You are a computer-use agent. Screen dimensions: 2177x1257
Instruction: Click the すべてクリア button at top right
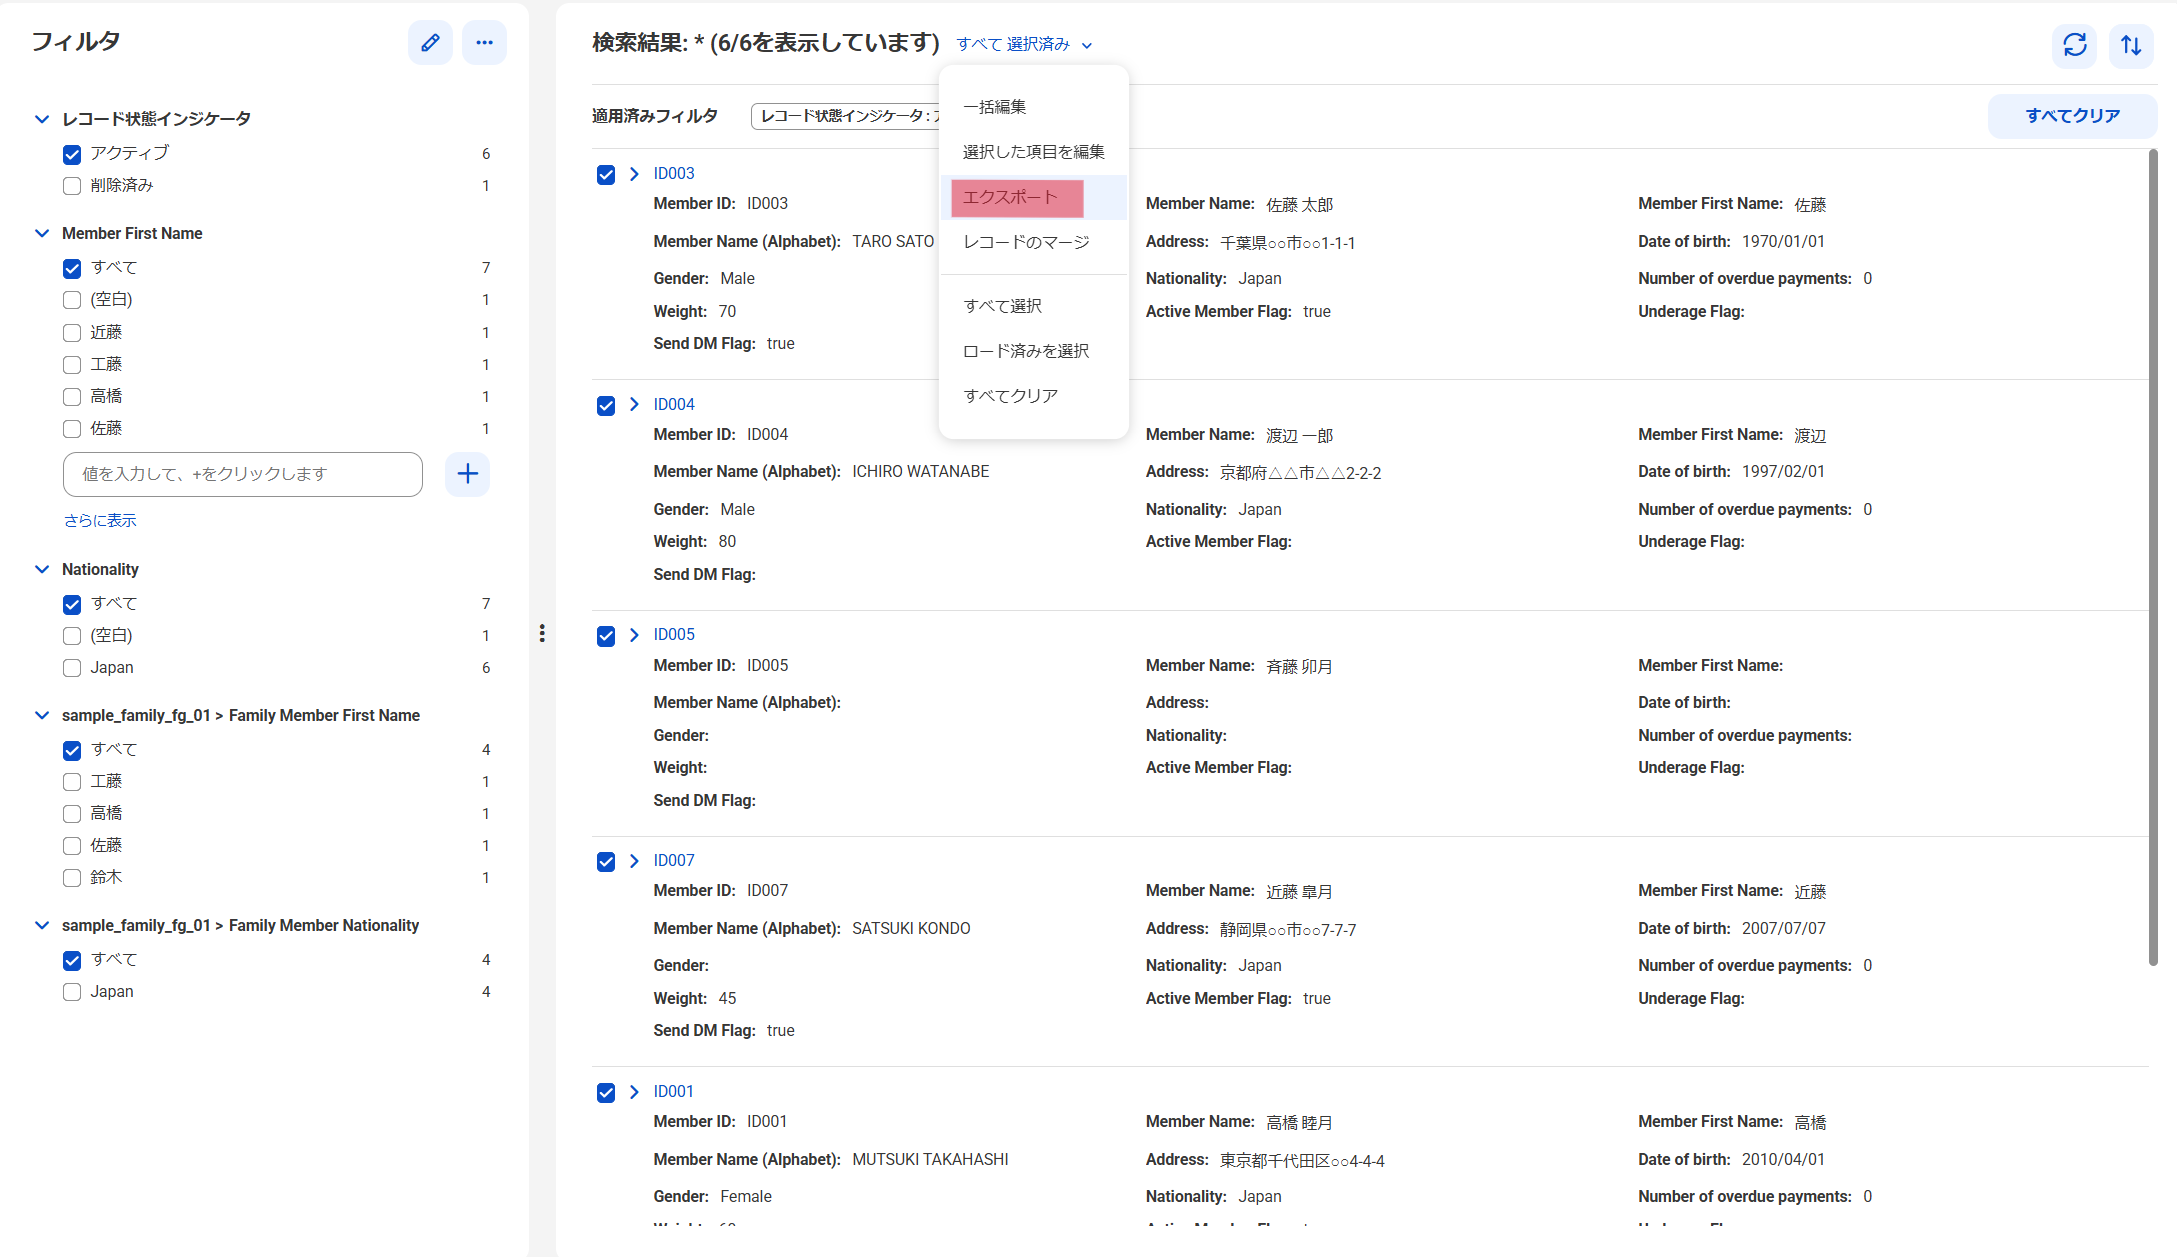click(2072, 116)
